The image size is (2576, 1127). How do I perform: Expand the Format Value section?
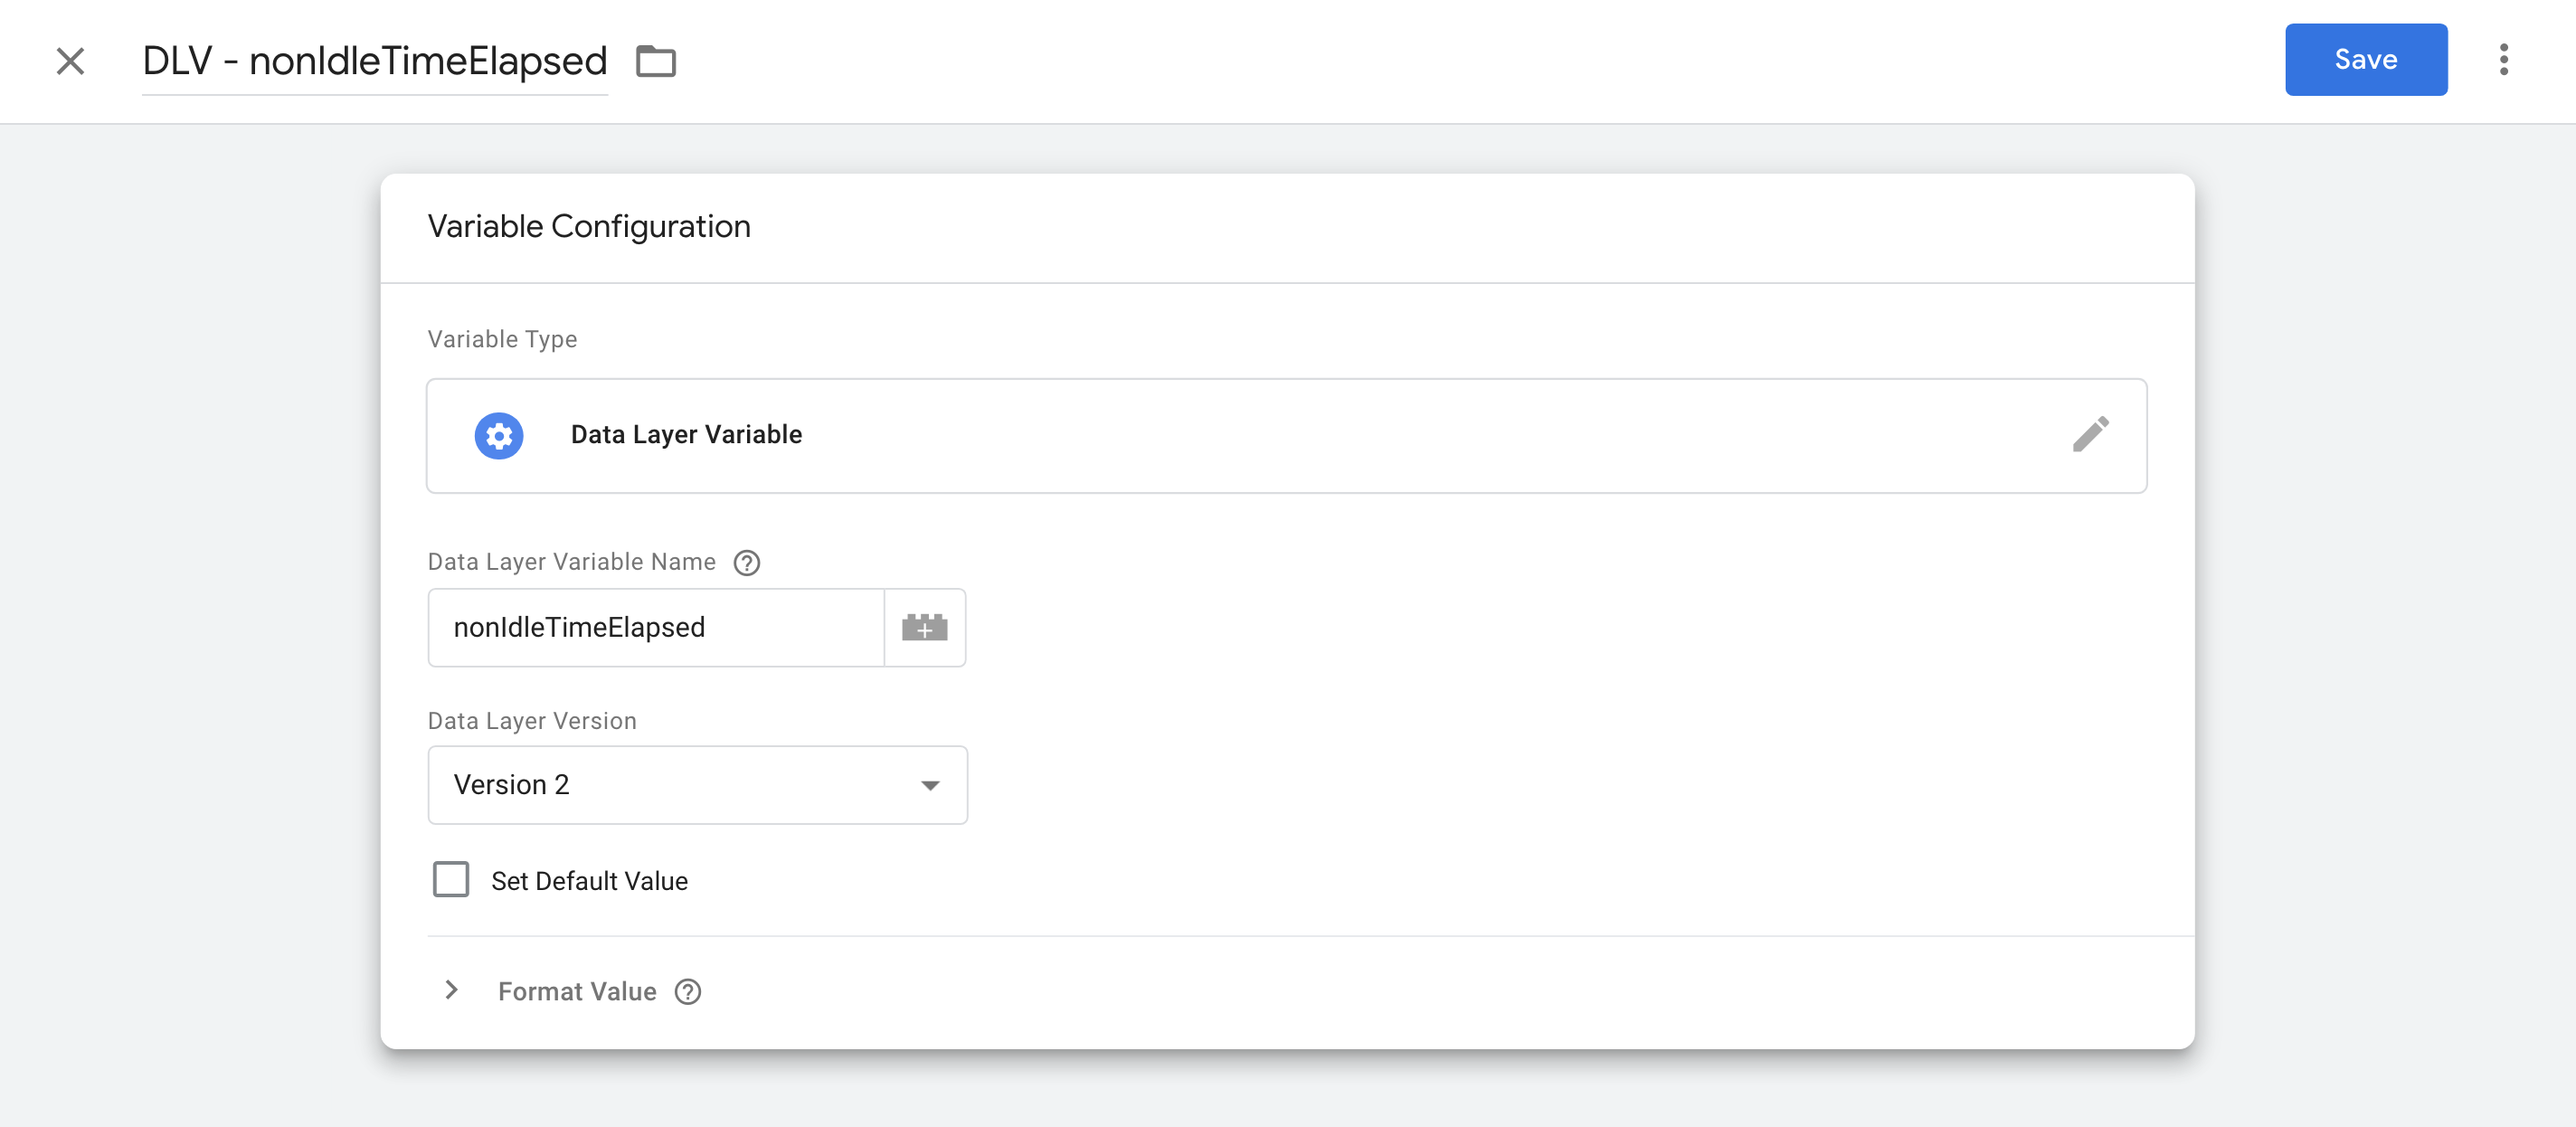point(452,990)
